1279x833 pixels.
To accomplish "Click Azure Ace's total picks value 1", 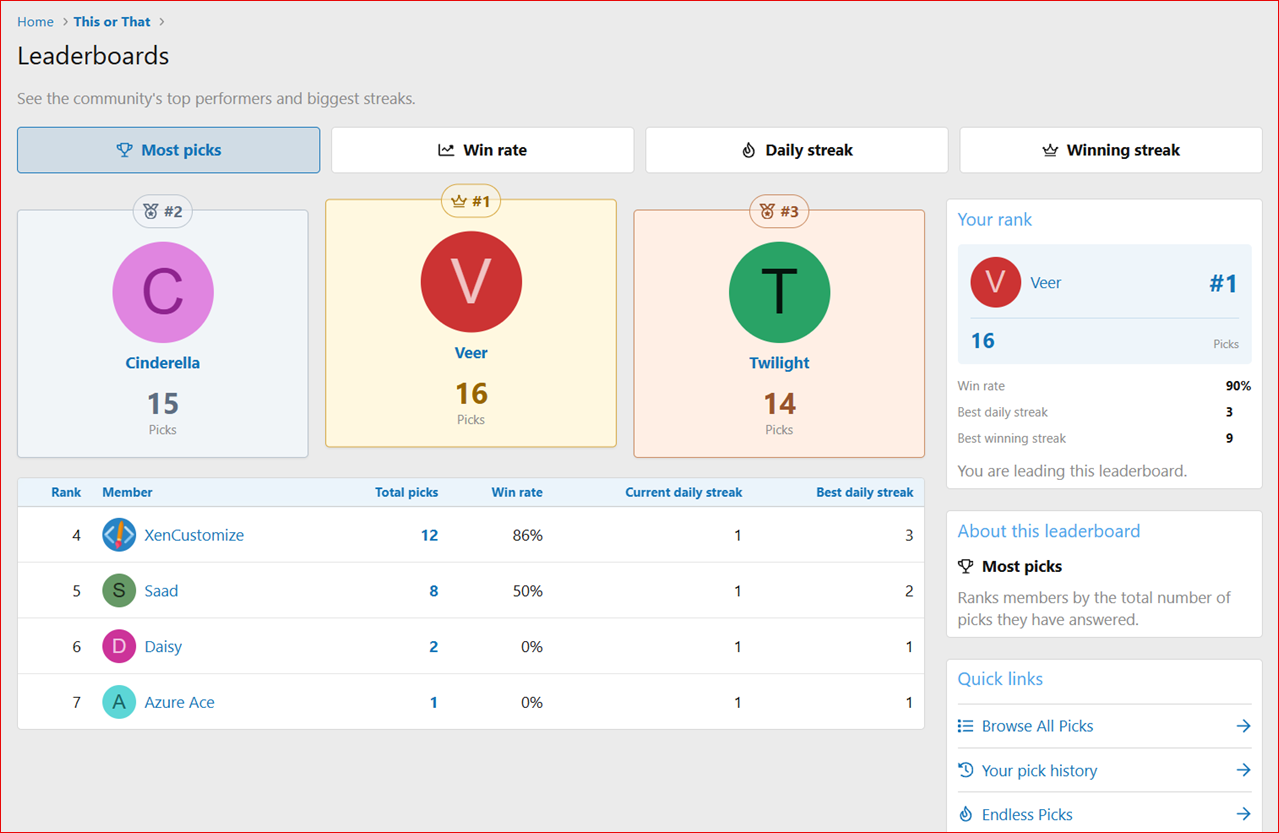I will (434, 703).
